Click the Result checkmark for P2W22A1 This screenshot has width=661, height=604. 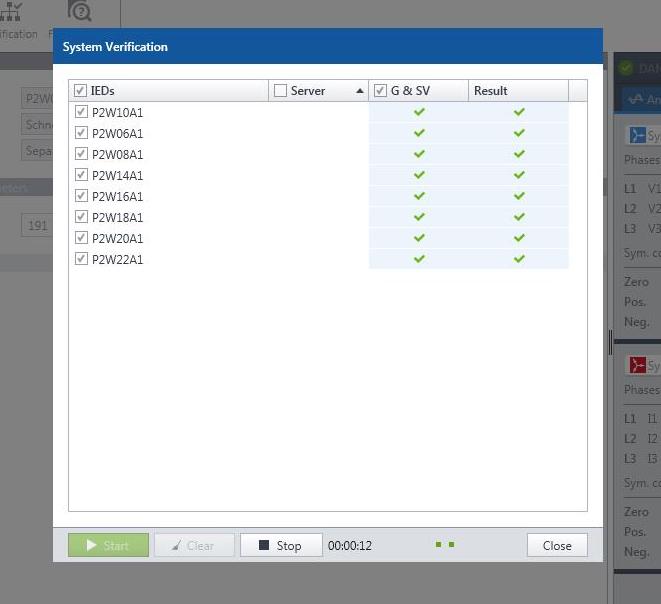[x=519, y=259]
